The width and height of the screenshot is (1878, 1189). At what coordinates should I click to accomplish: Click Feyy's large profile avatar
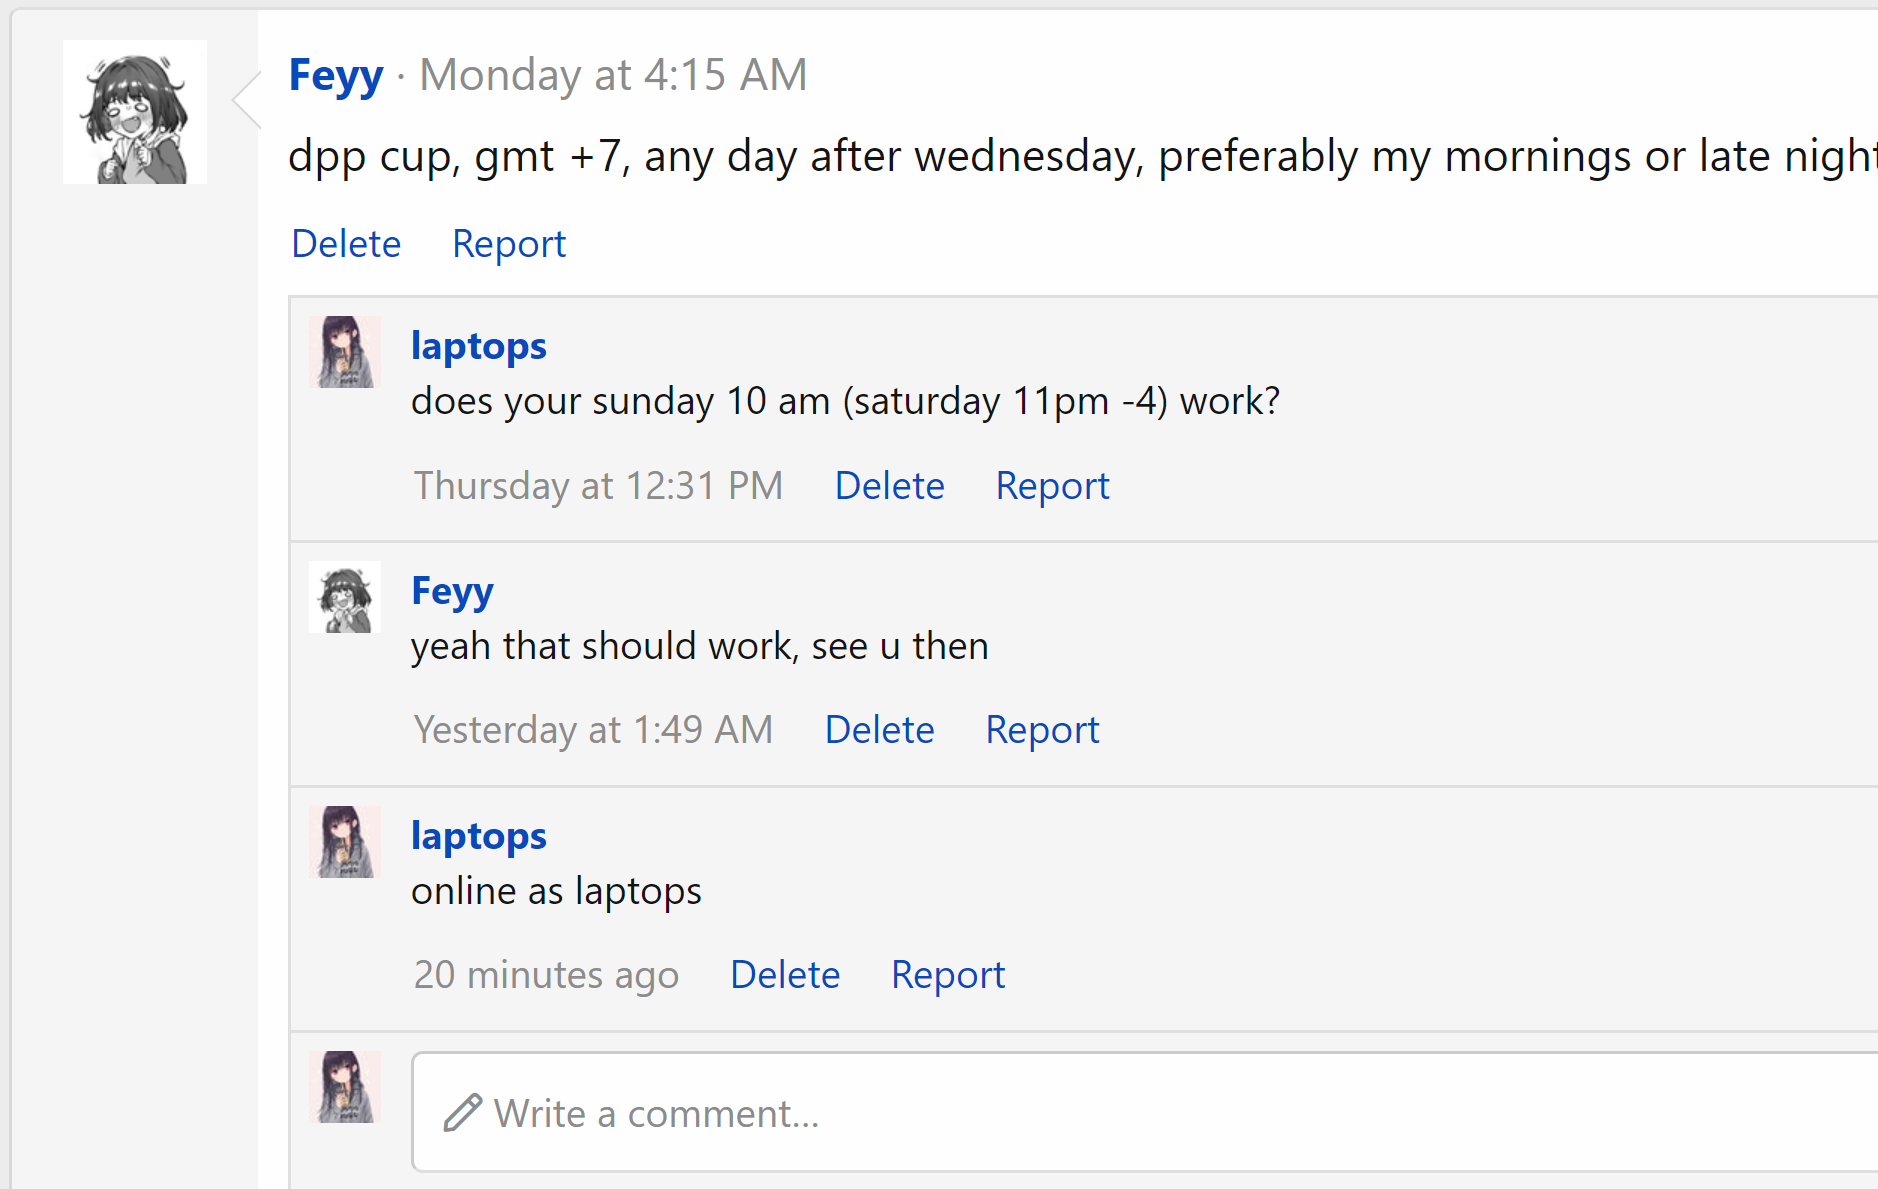135,112
